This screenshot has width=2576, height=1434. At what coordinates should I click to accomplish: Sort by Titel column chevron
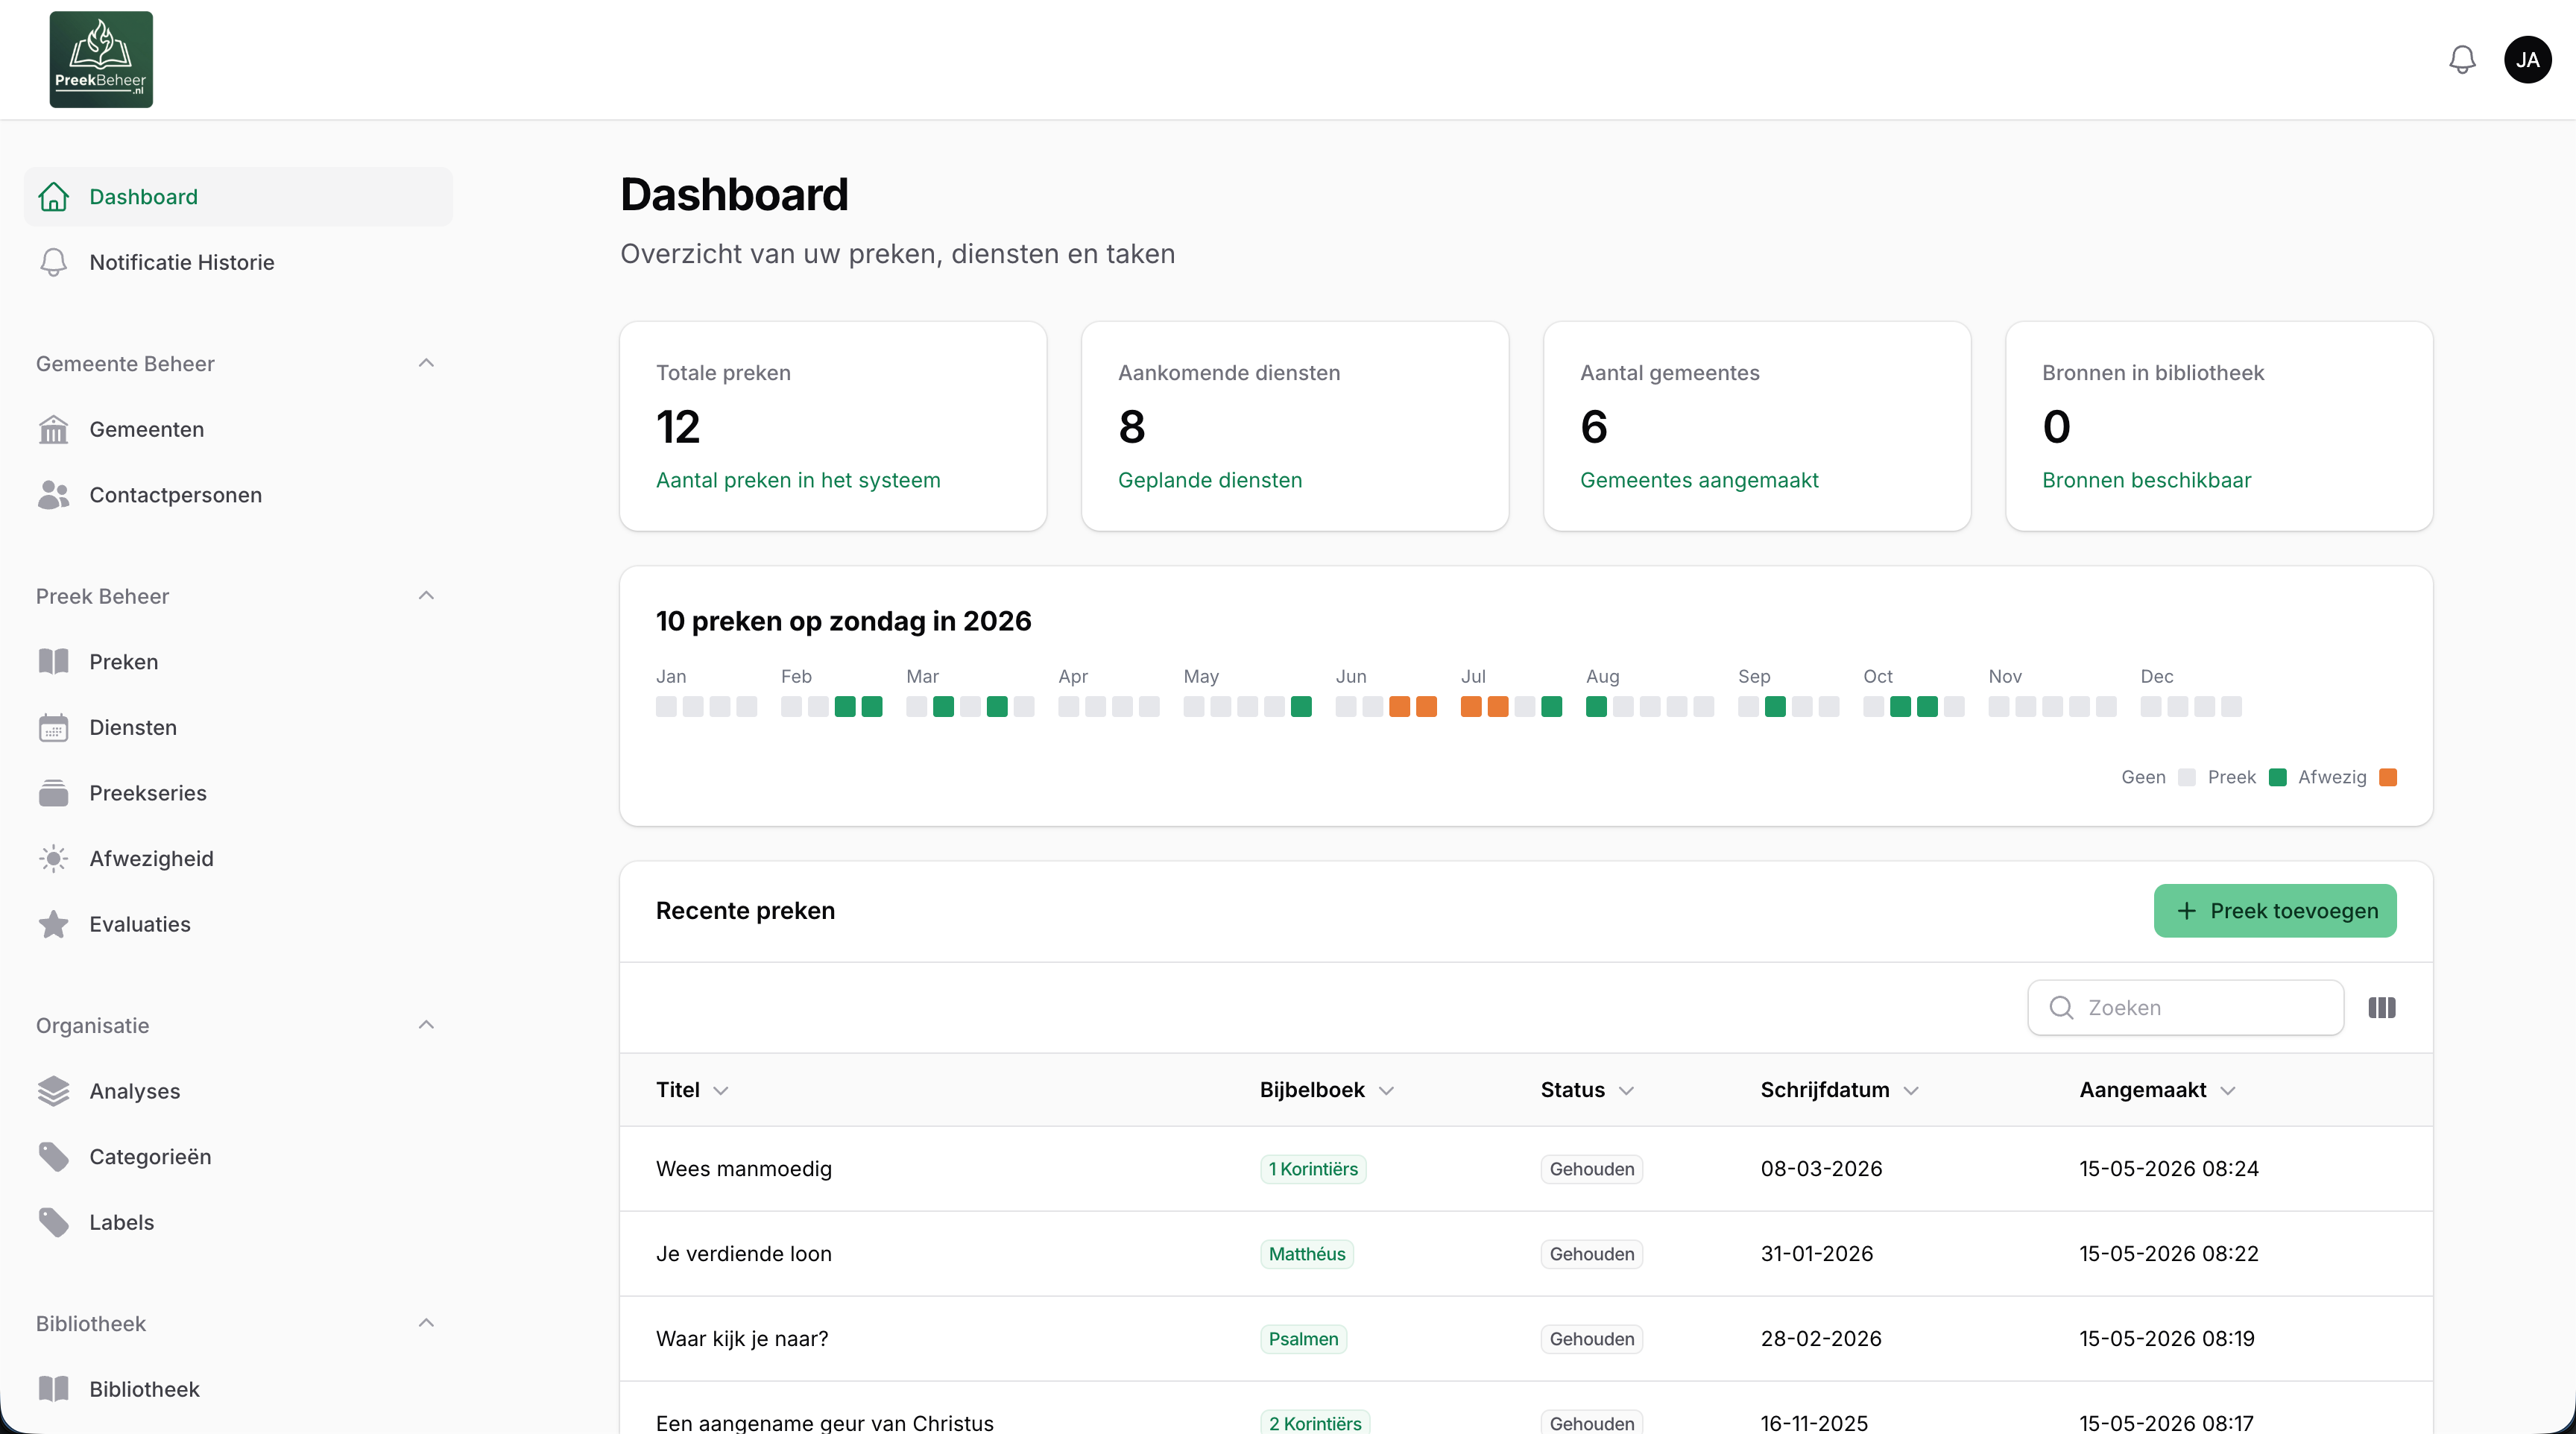pyautogui.click(x=721, y=1091)
